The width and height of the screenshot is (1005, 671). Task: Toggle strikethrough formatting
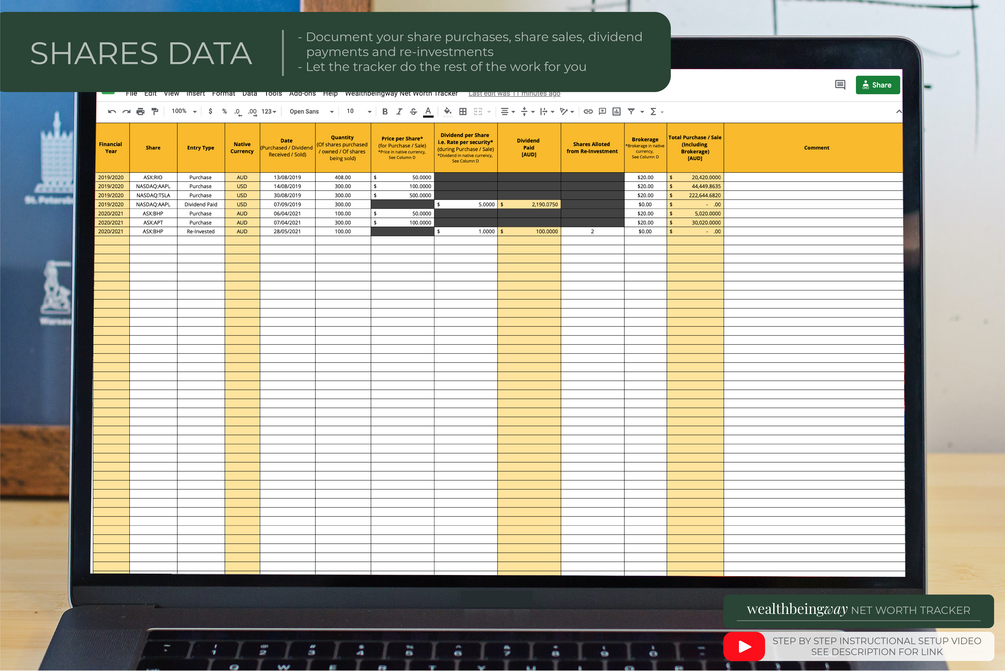pos(413,112)
